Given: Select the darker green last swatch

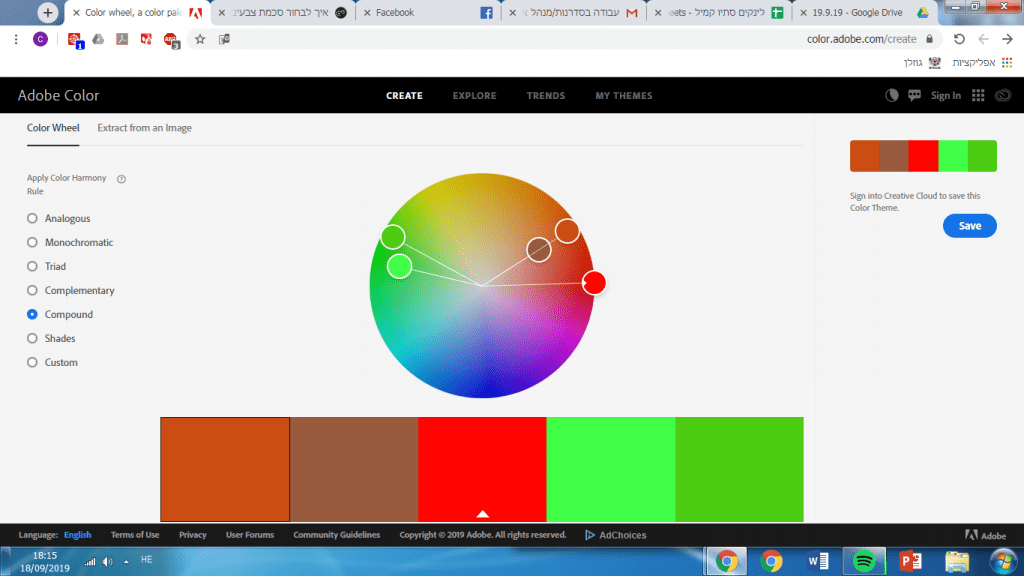Looking at the screenshot, I should [x=739, y=470].
